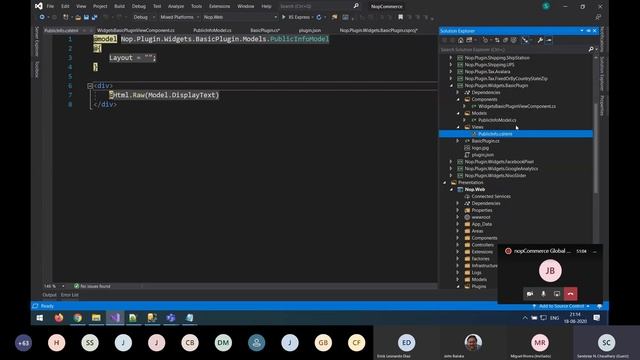Run with IIS Express button

[297, 17]
